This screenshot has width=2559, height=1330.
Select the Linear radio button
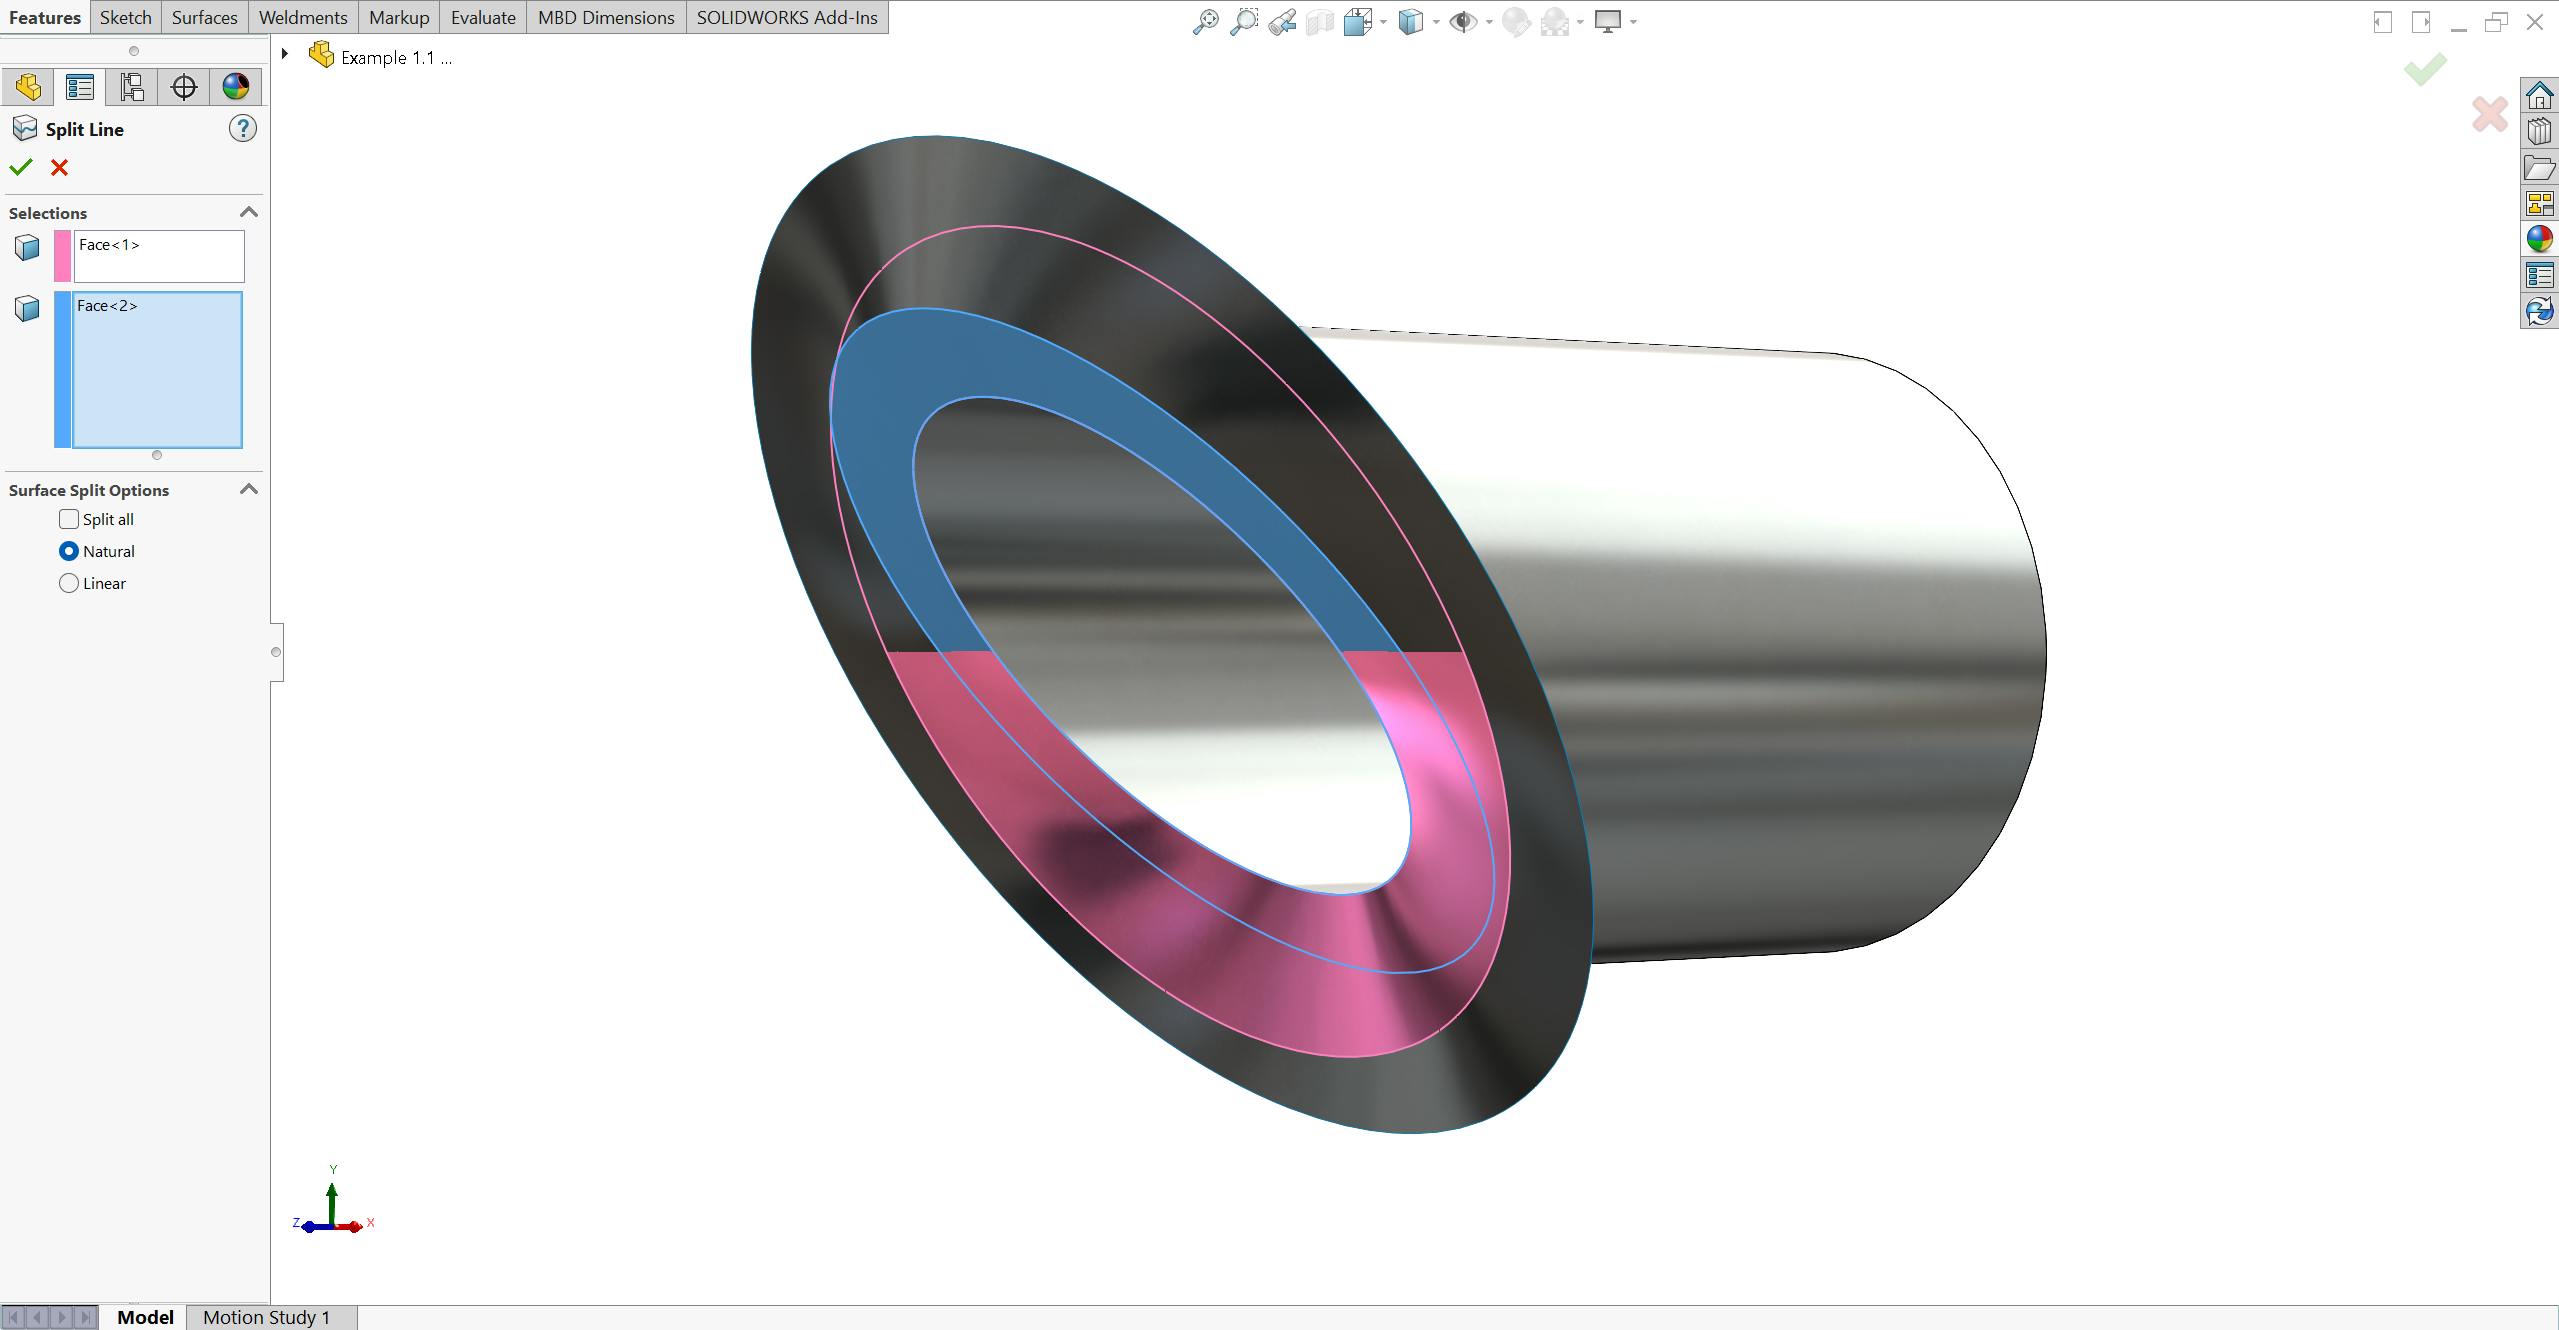pos(68,582)
